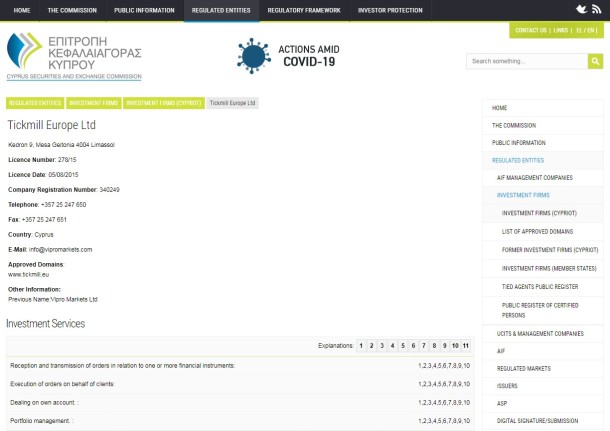
Task: Open TIED AGENTS PUBLIC REGISTER sidebar item
Action: click(x=543, y=287)
